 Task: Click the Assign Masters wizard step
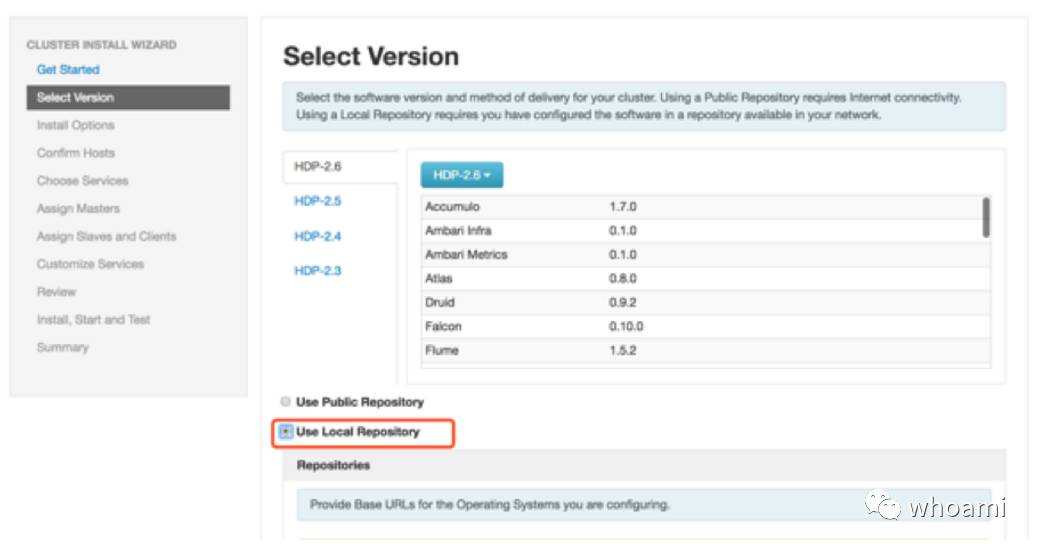78,208
